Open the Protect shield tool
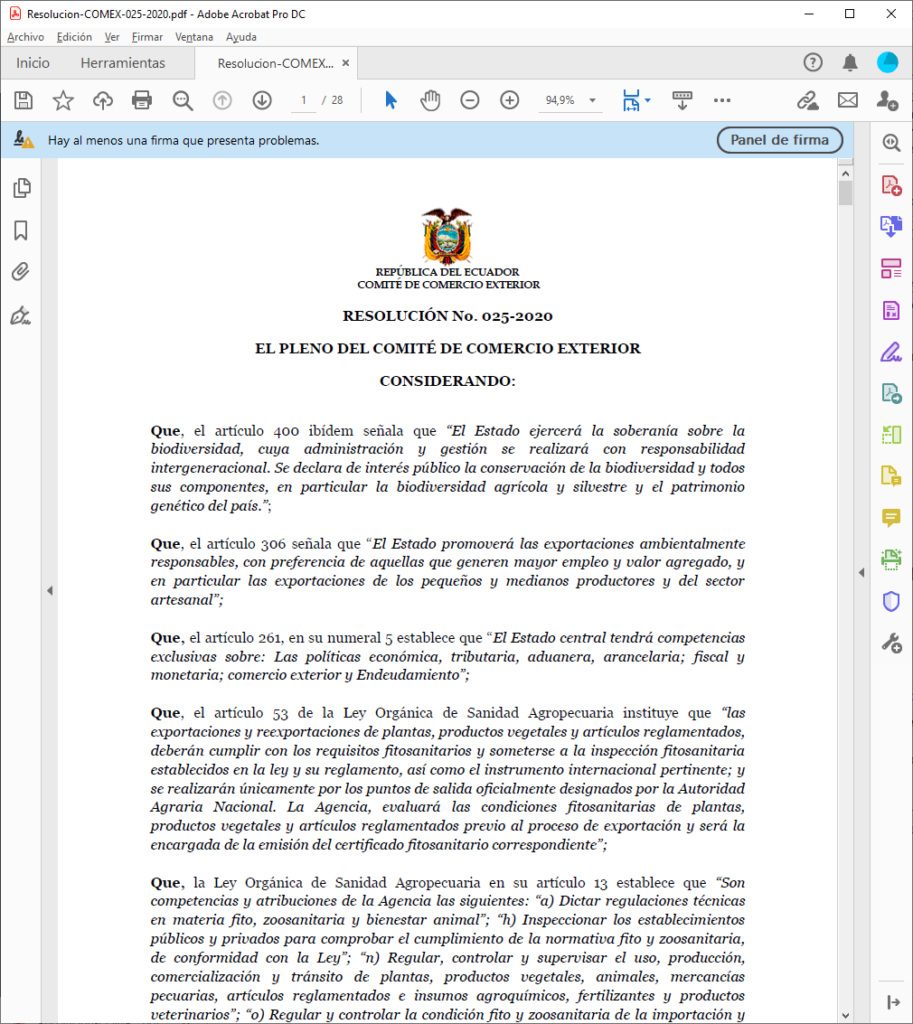This screenshot has height=1024, width=913. pyautogui.click(x=890, y=600)
